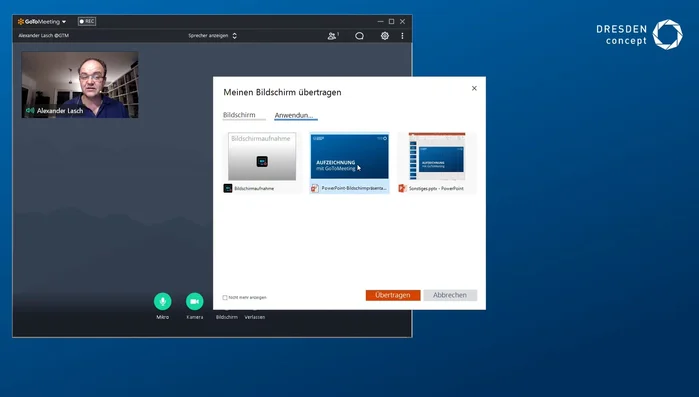This screenshot has width=699, height=397.
Task: Maximize the GoToMeeting window
Action: pyautogui.click(x=391, y=21)
